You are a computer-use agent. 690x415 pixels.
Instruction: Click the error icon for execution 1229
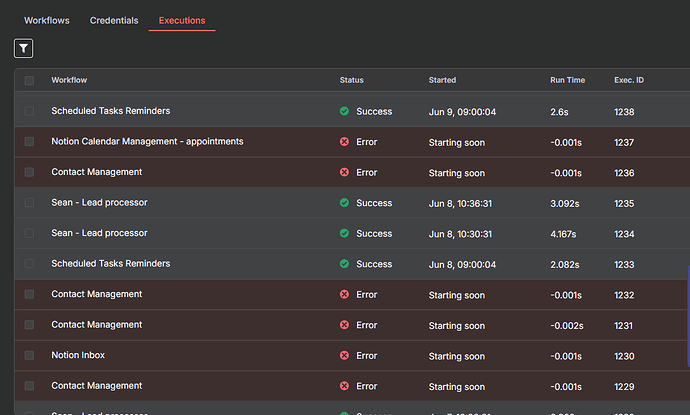[x=345, y=386]
